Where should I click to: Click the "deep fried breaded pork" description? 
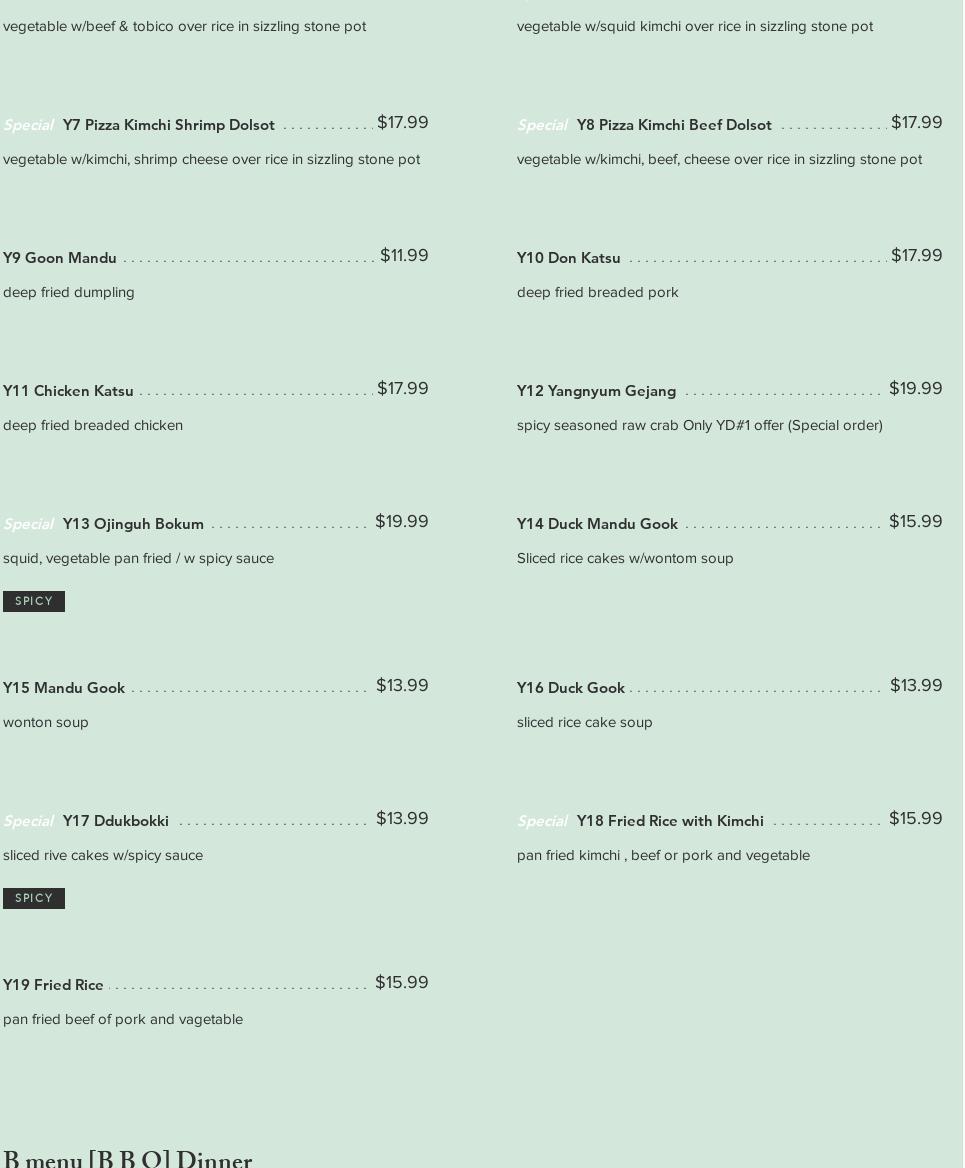(x=598, y=292)
